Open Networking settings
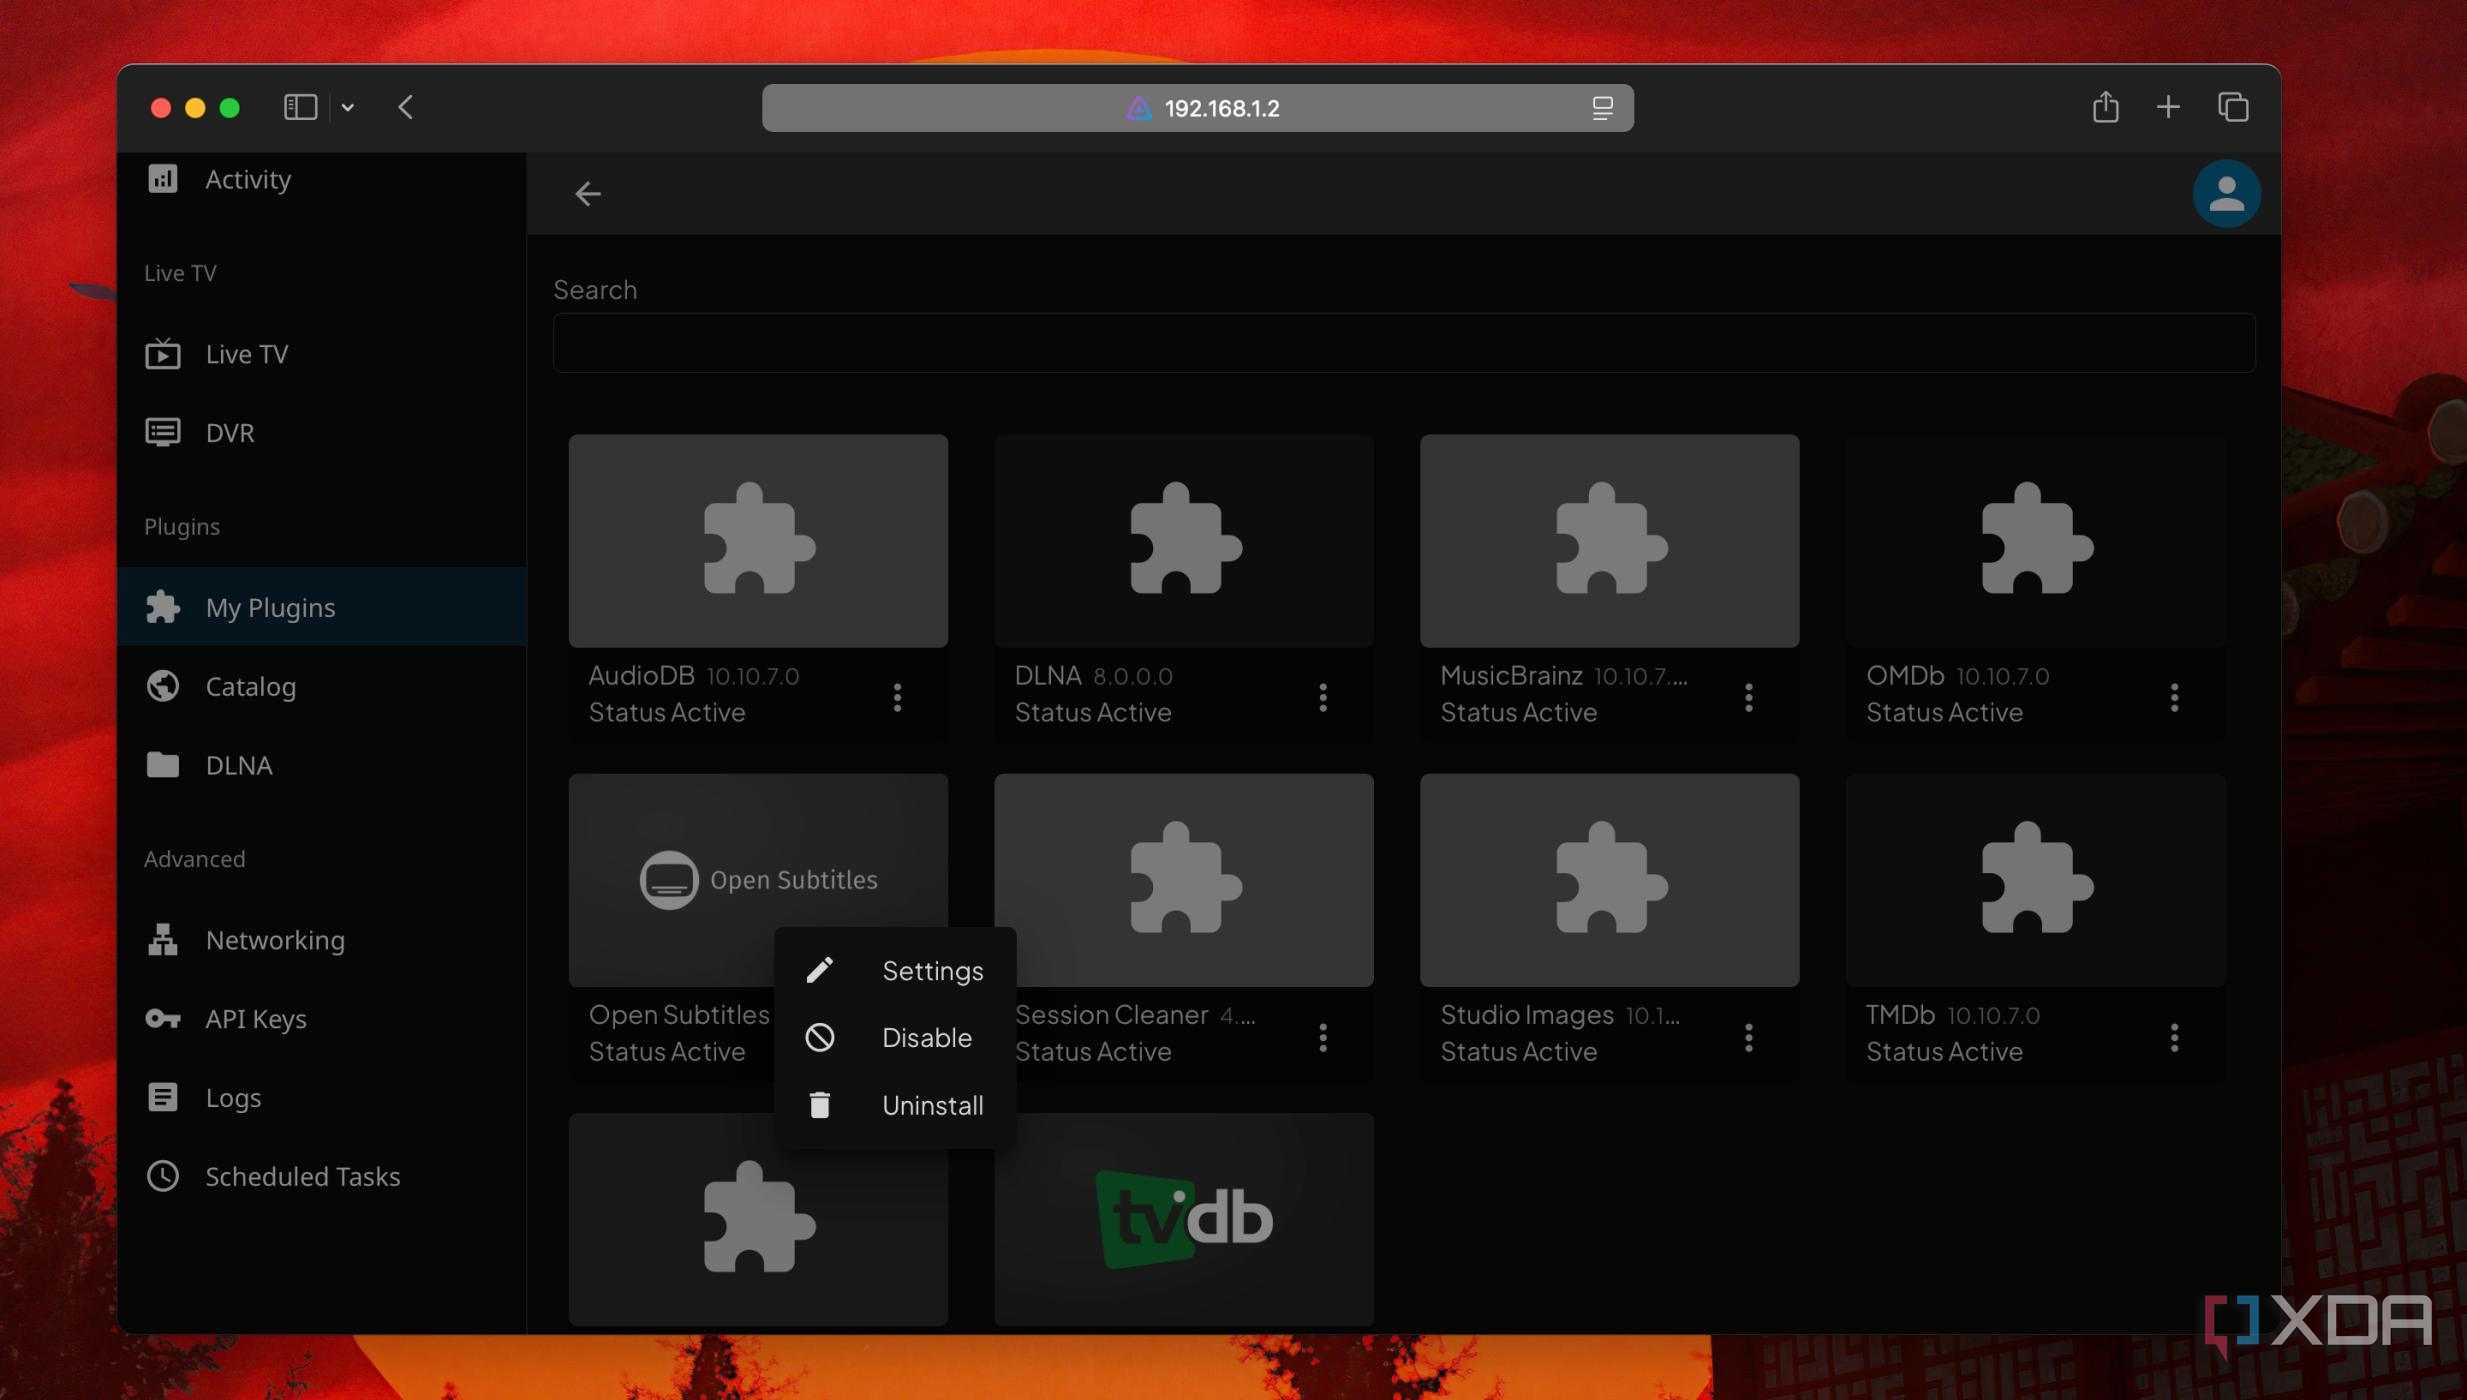Image resolution: width=2467 pixels, height=1400 pixels. (x=321, y=940)
